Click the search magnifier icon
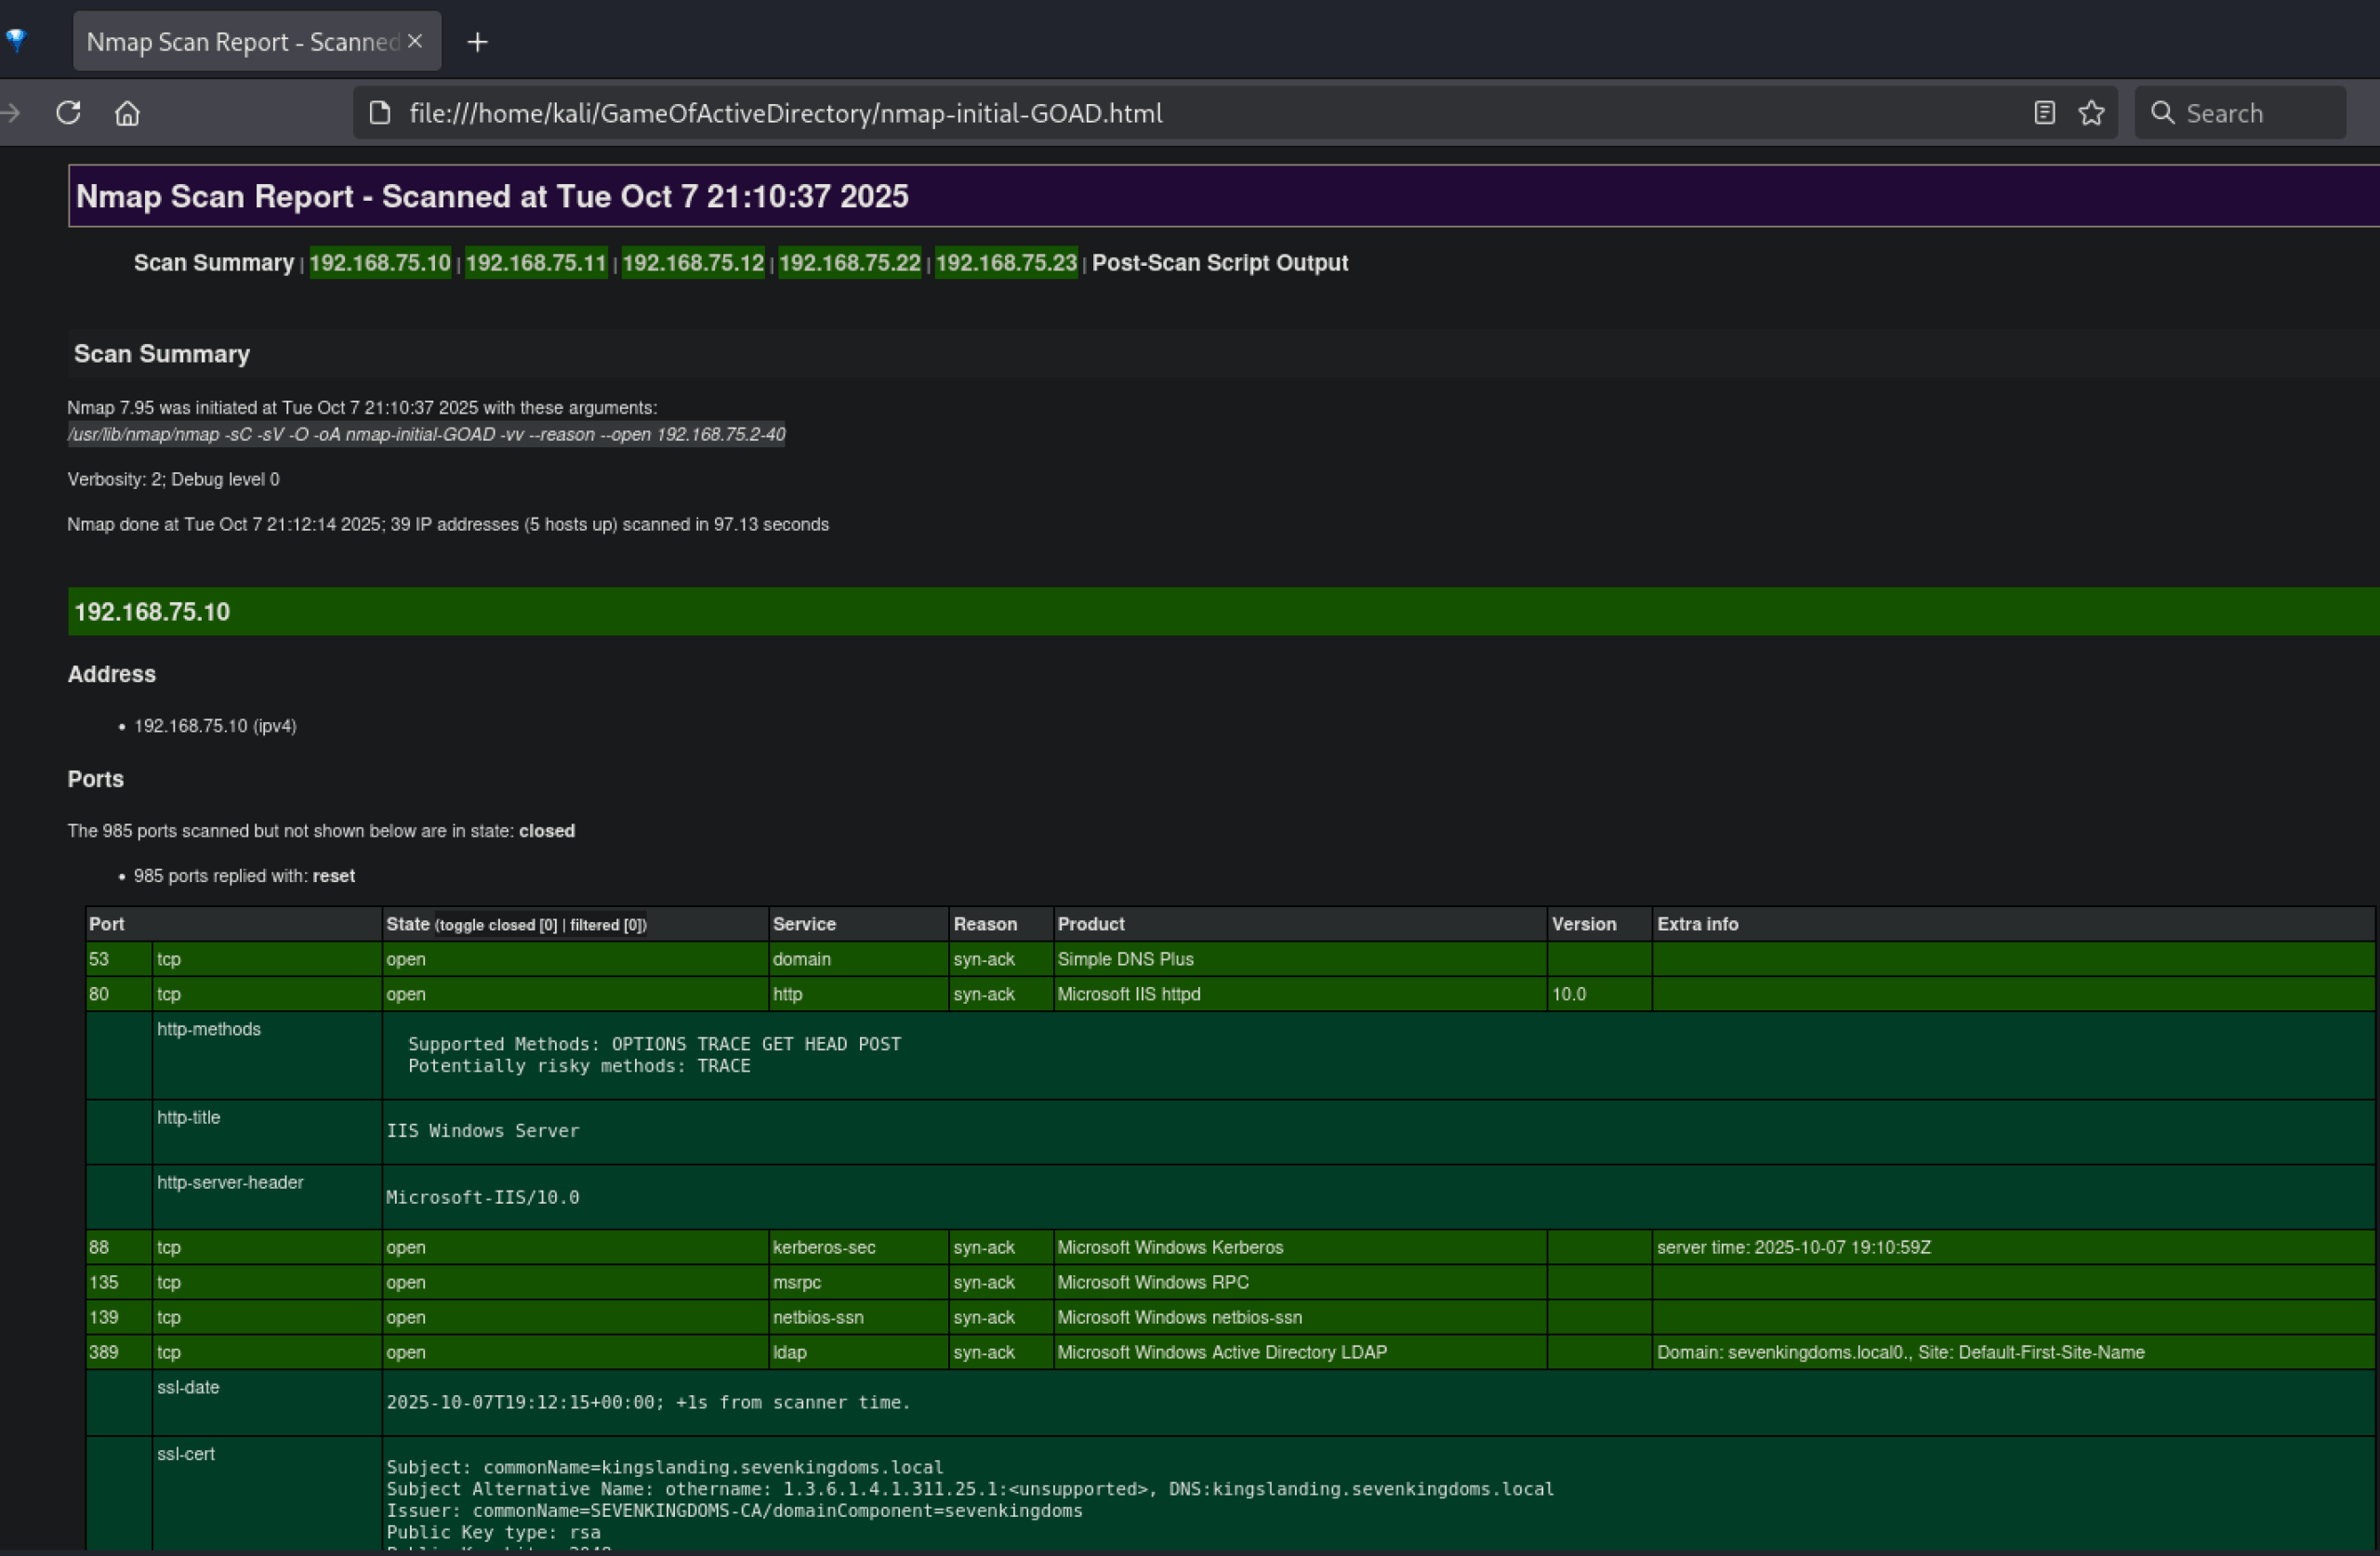 click(x=2162, y=113)
